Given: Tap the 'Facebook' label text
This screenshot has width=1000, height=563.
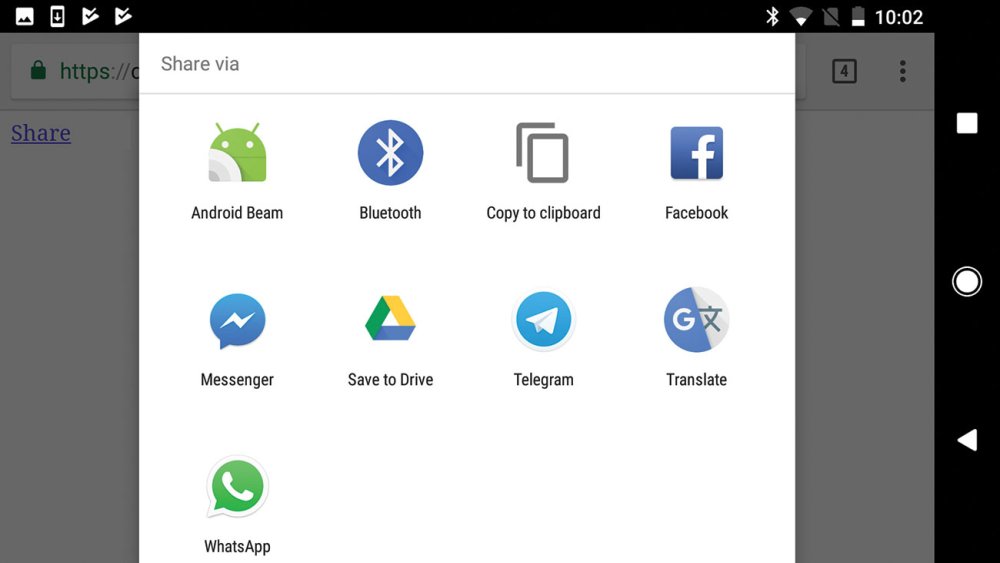Looking at the screenshot, I should (x=696, y=213).
